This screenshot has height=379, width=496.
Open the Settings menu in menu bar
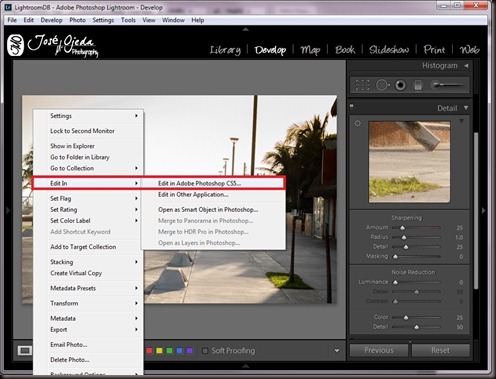(x=103, y=20)
